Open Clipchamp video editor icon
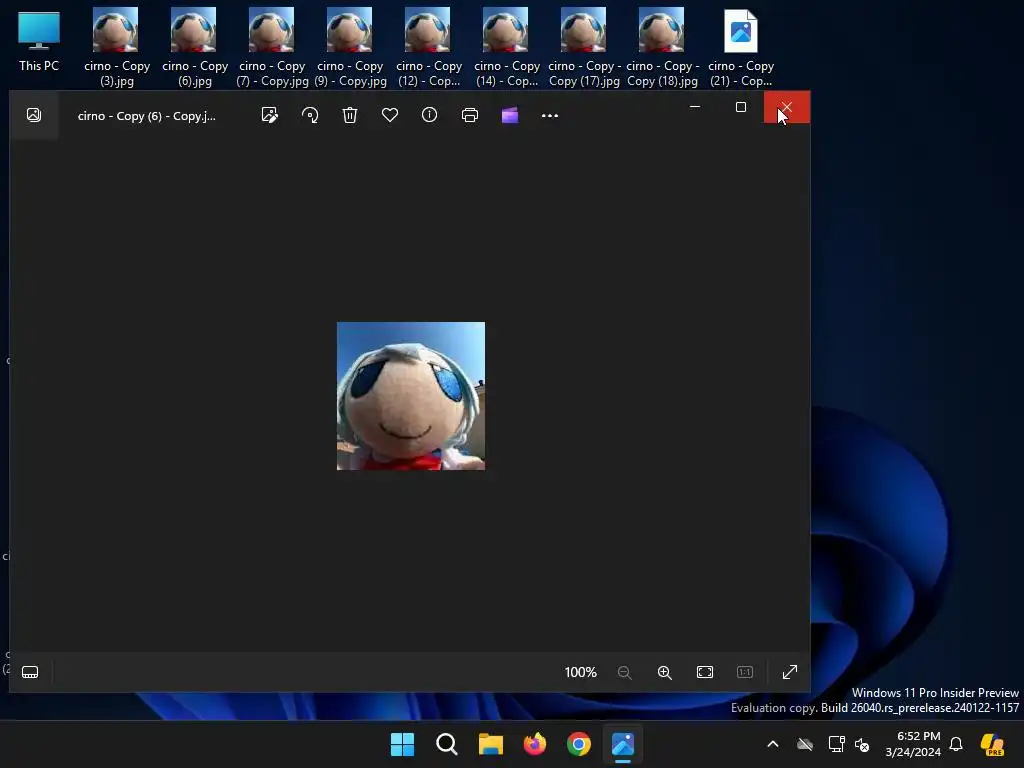This screenshot has height=768, width=1024. (x=510, y=116)
